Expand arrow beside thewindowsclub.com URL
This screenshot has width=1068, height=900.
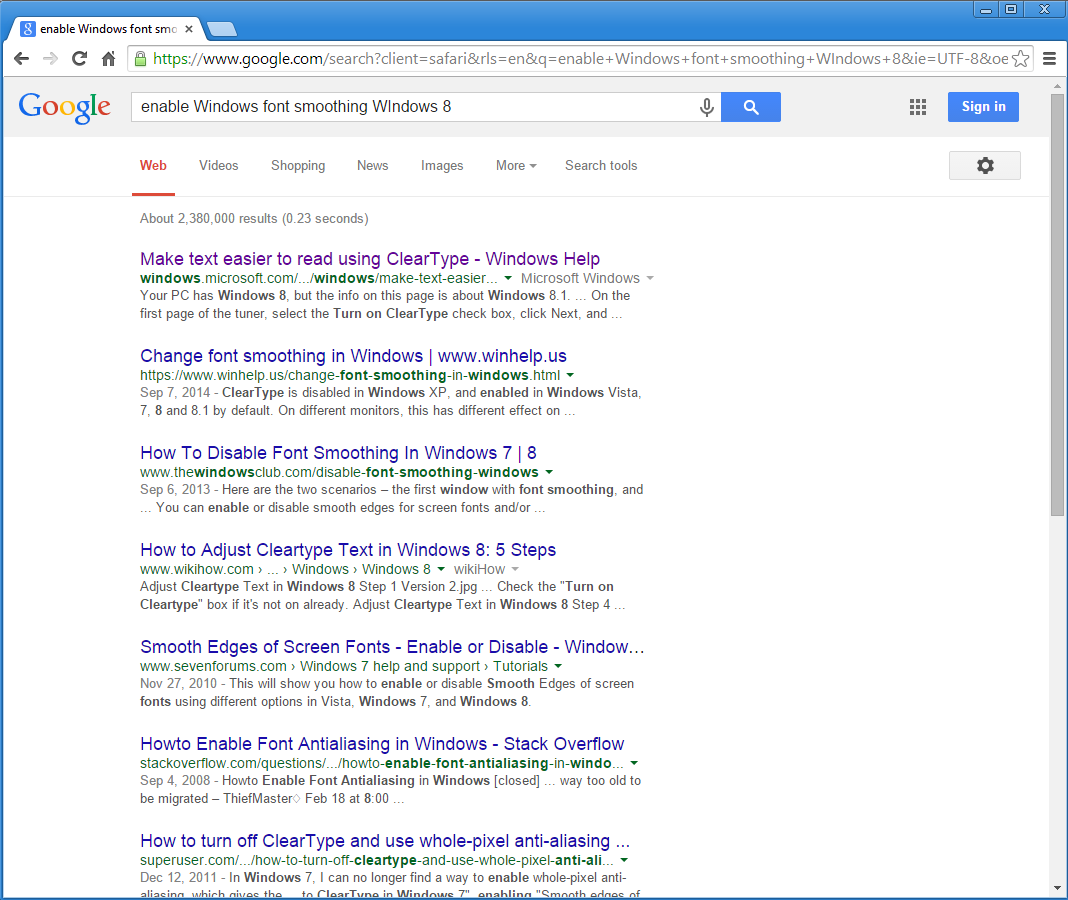point(550,471)
